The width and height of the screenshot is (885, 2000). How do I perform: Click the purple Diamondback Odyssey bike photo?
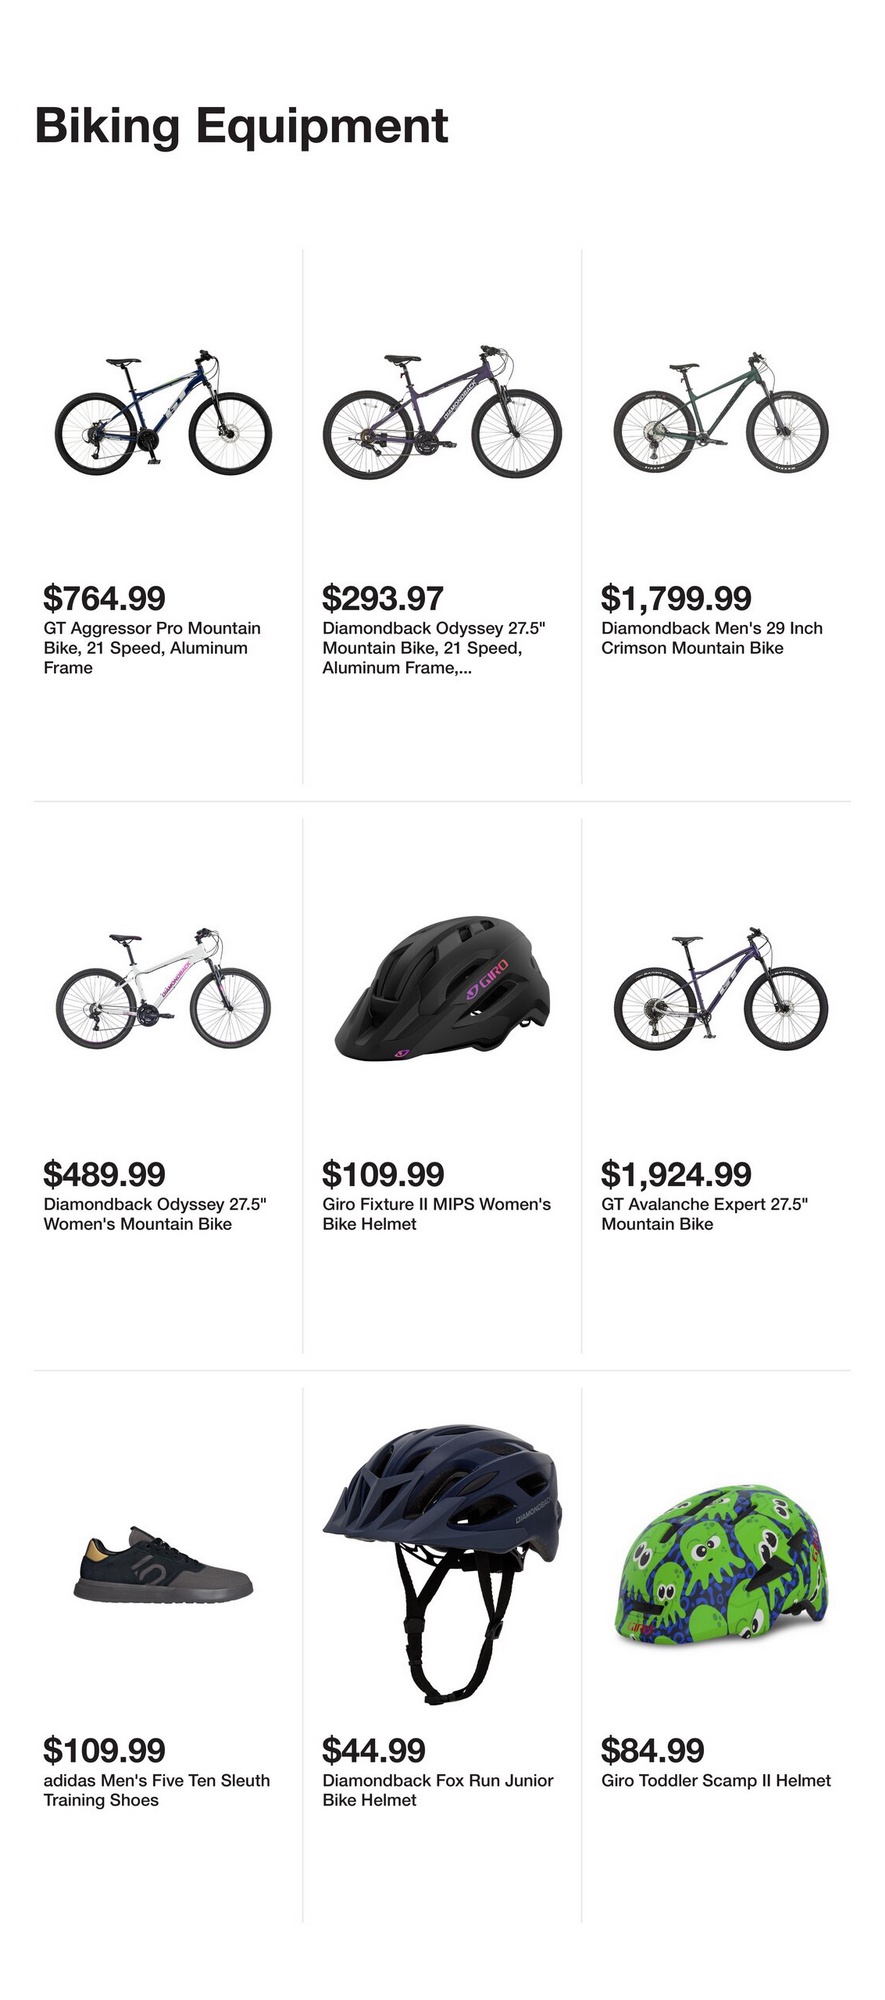tap(441, 413)
